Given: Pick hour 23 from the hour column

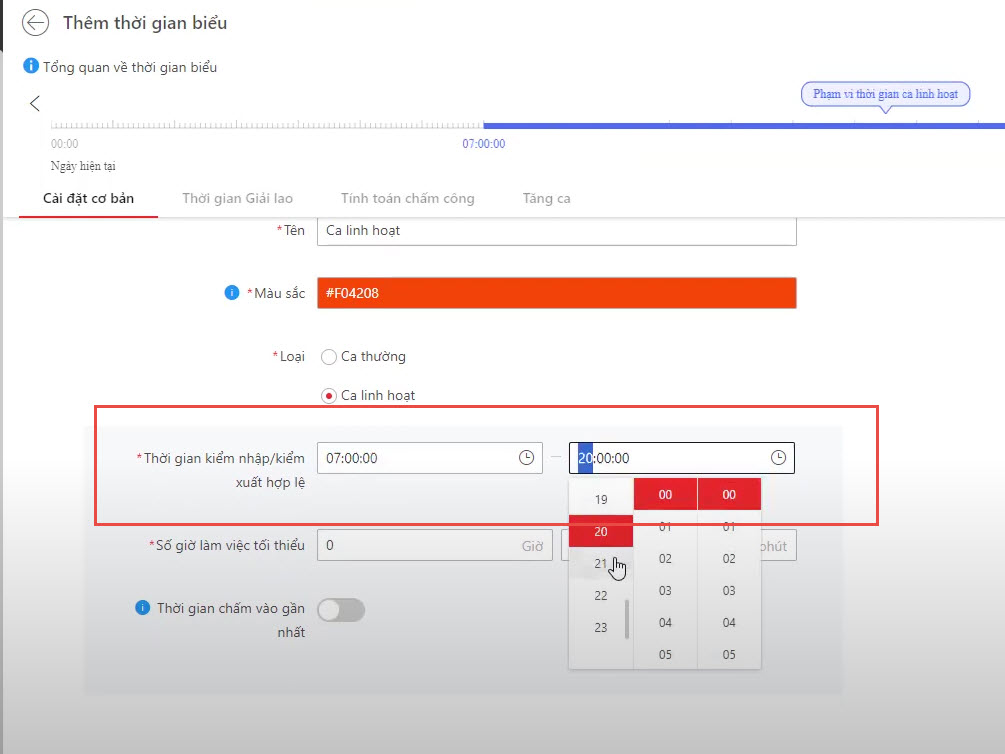Looking at the screenshot, I should point(601,628).
